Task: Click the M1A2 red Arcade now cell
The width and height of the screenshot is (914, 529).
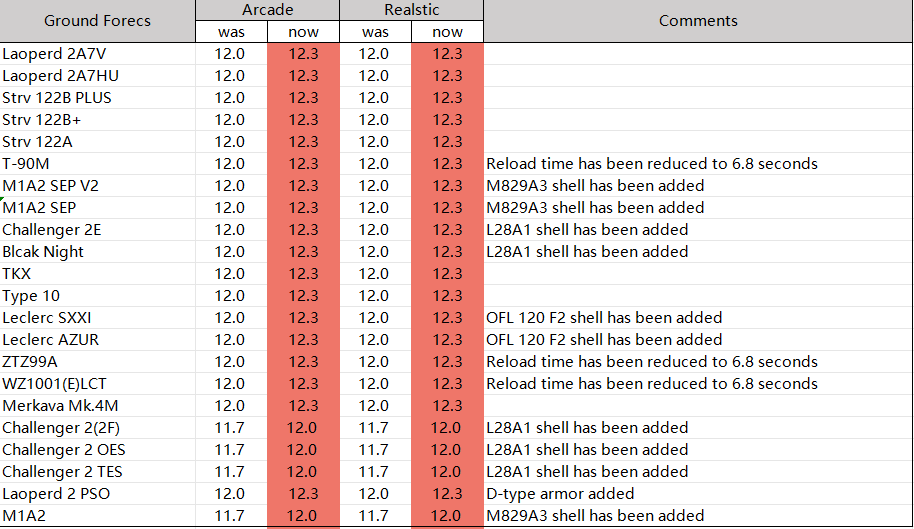Action: point(303,516)
